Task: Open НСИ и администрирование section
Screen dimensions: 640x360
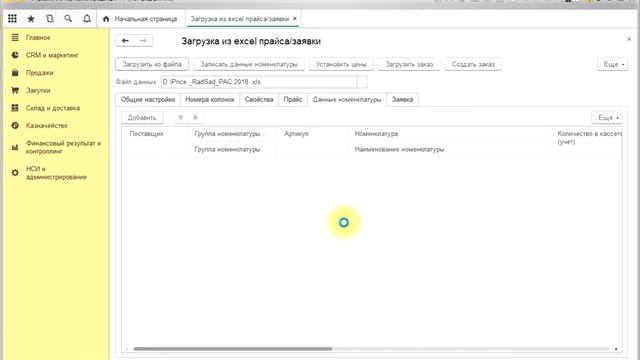Action: click(x=56, y=173)
